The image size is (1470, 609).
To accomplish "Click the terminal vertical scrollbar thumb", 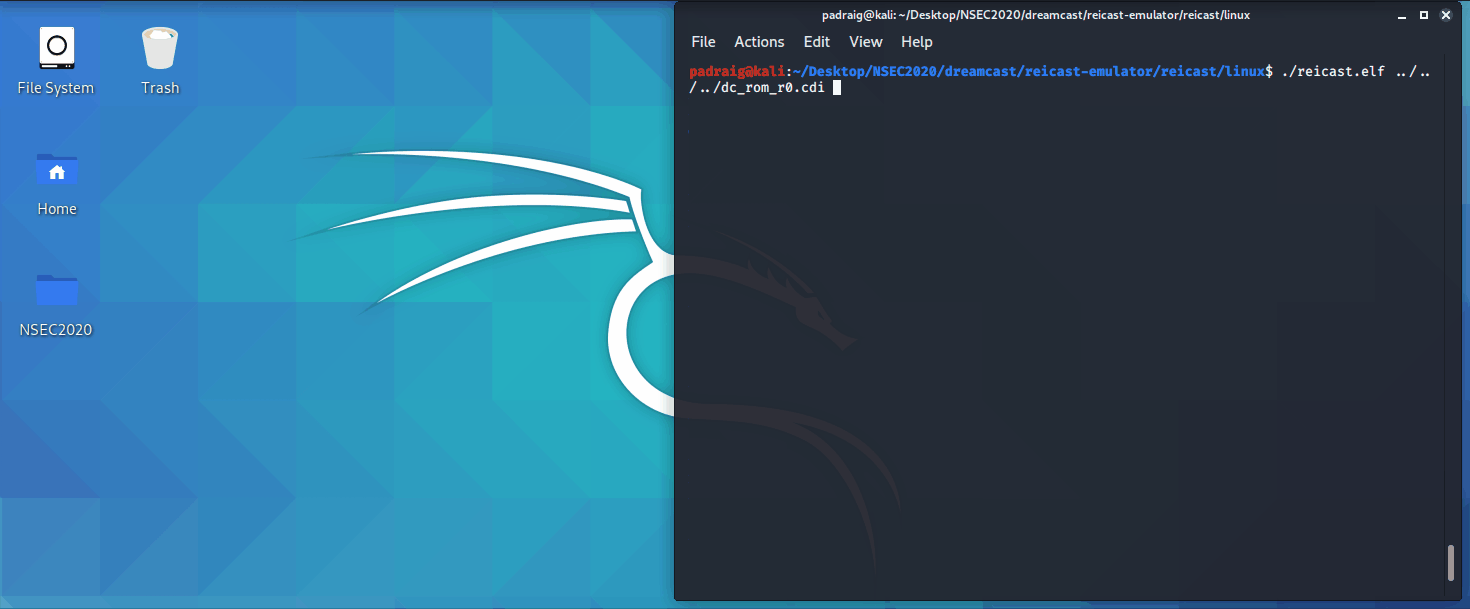I will [1451, 562].
